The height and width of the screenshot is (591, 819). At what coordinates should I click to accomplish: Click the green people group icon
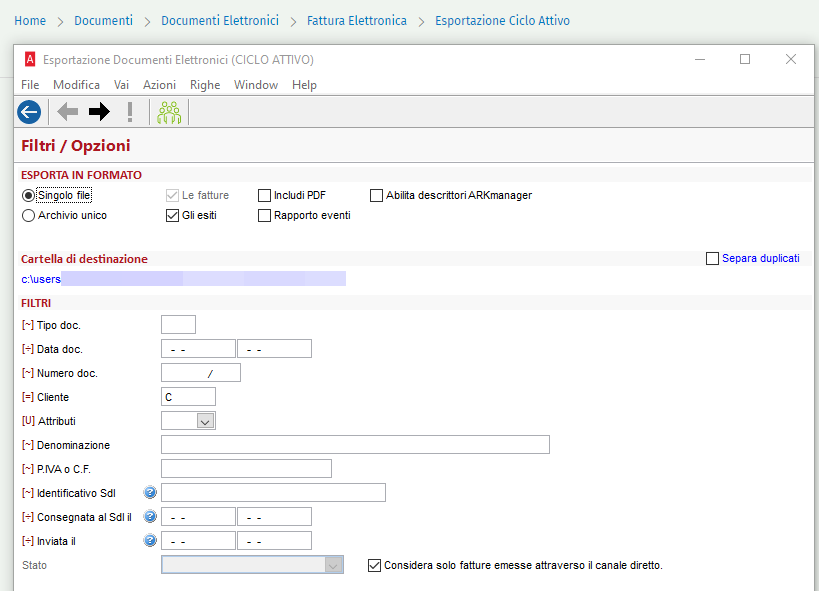169,112
